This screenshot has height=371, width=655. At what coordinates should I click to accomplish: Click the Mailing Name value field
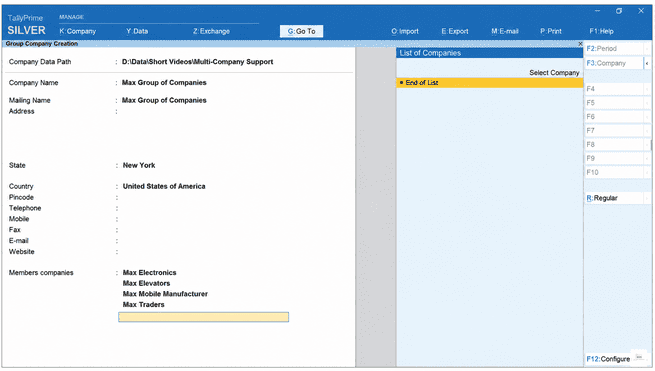[164, 100]
